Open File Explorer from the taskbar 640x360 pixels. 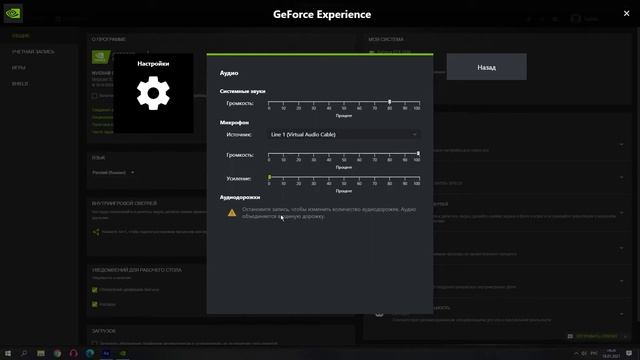(41, 353)
